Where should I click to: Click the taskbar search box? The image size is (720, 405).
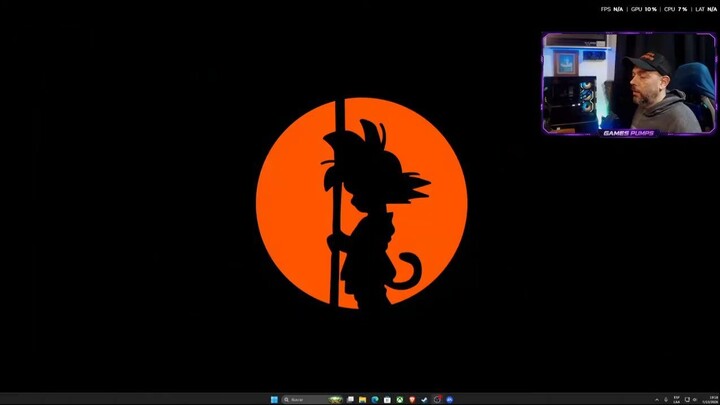[x=313, y=399]
